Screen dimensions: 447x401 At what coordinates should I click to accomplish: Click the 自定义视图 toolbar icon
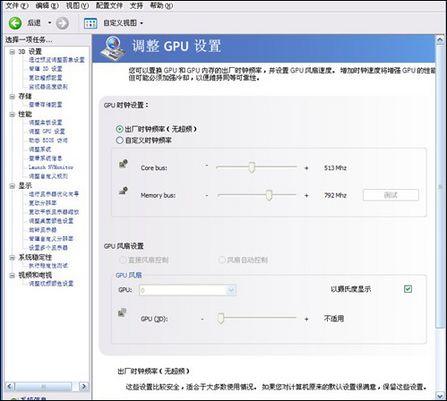click(x=90, y=23)
